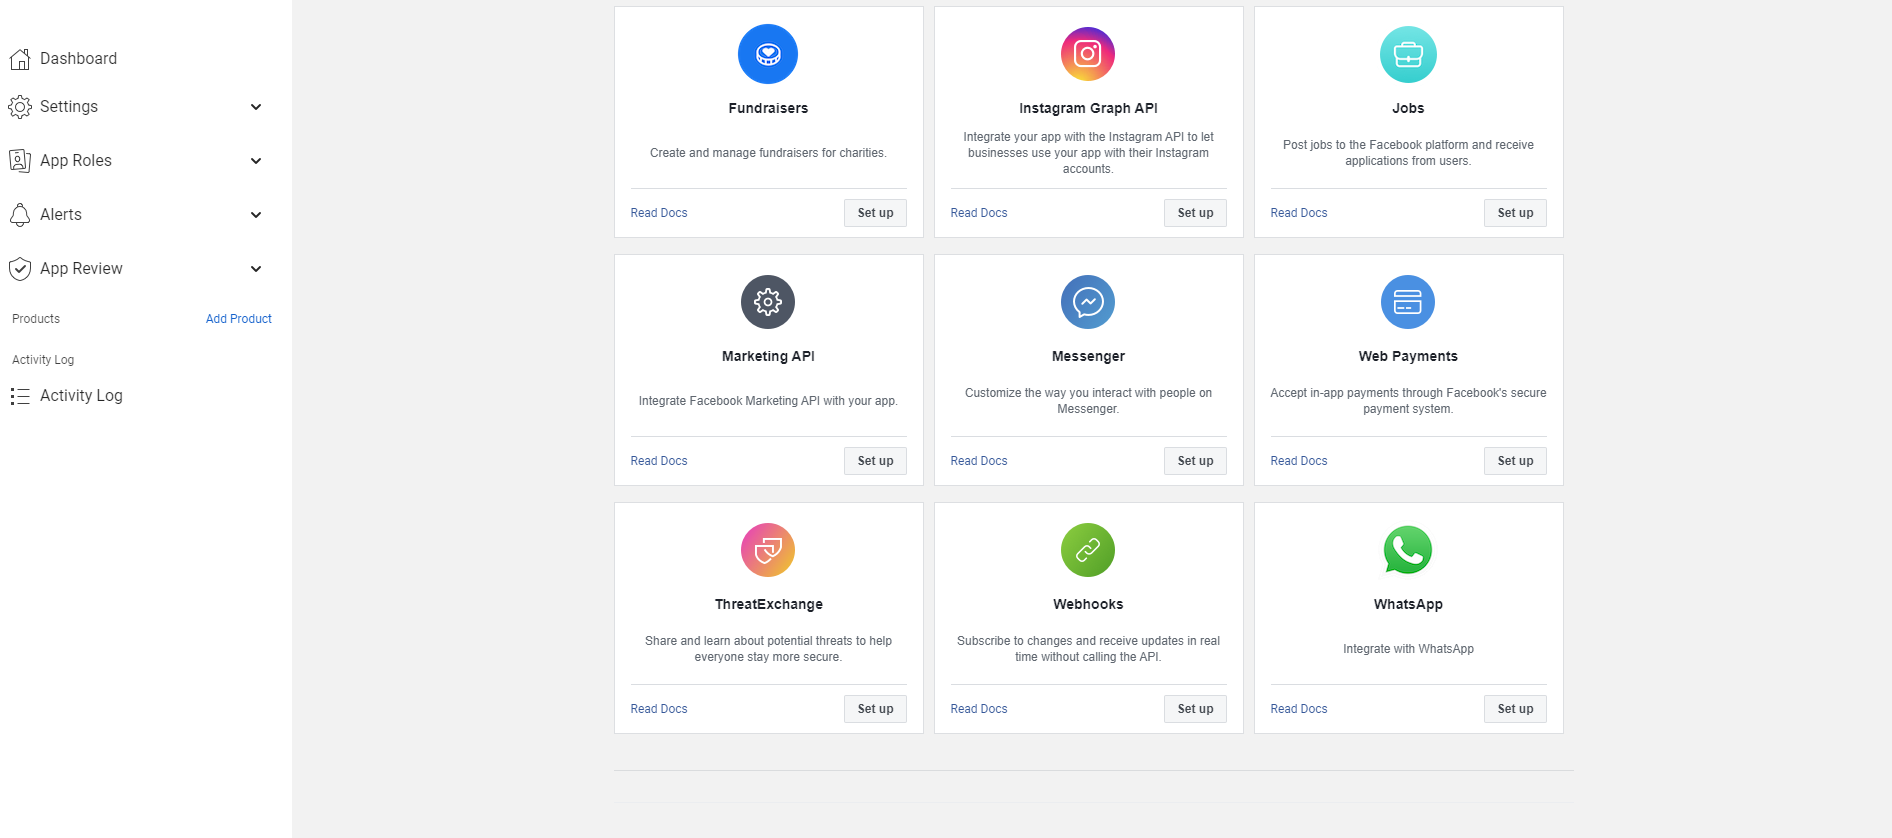This screenshot has height=838, width=1892.
Task: Read Docs for Marketing API
Action: point(659,461)
